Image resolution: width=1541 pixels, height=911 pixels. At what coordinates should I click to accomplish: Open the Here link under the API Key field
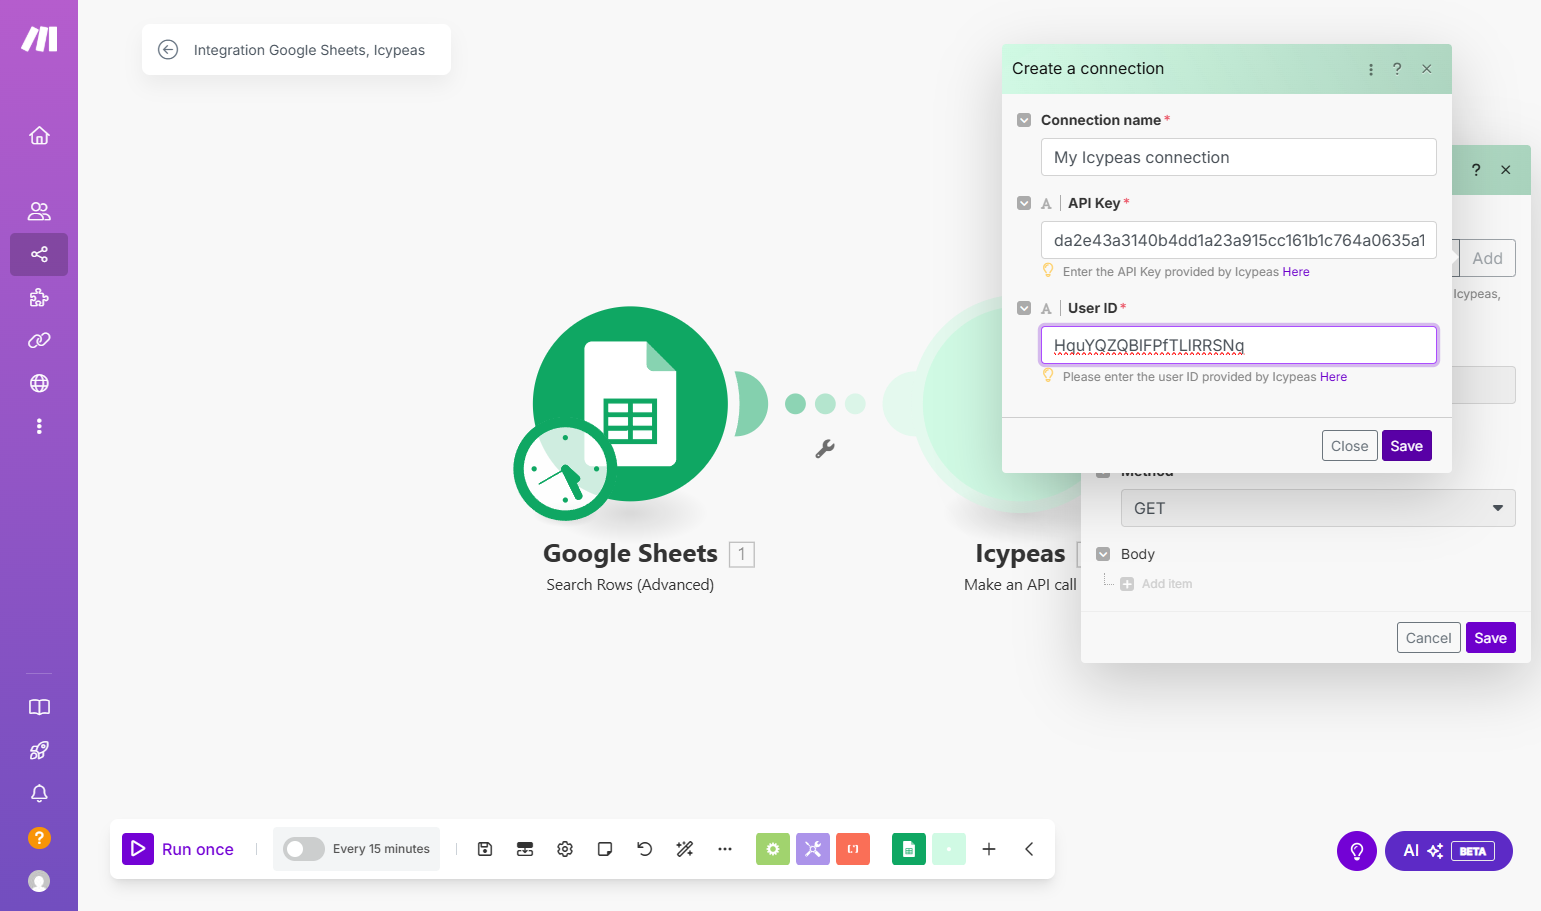[x=1296, y=272]
